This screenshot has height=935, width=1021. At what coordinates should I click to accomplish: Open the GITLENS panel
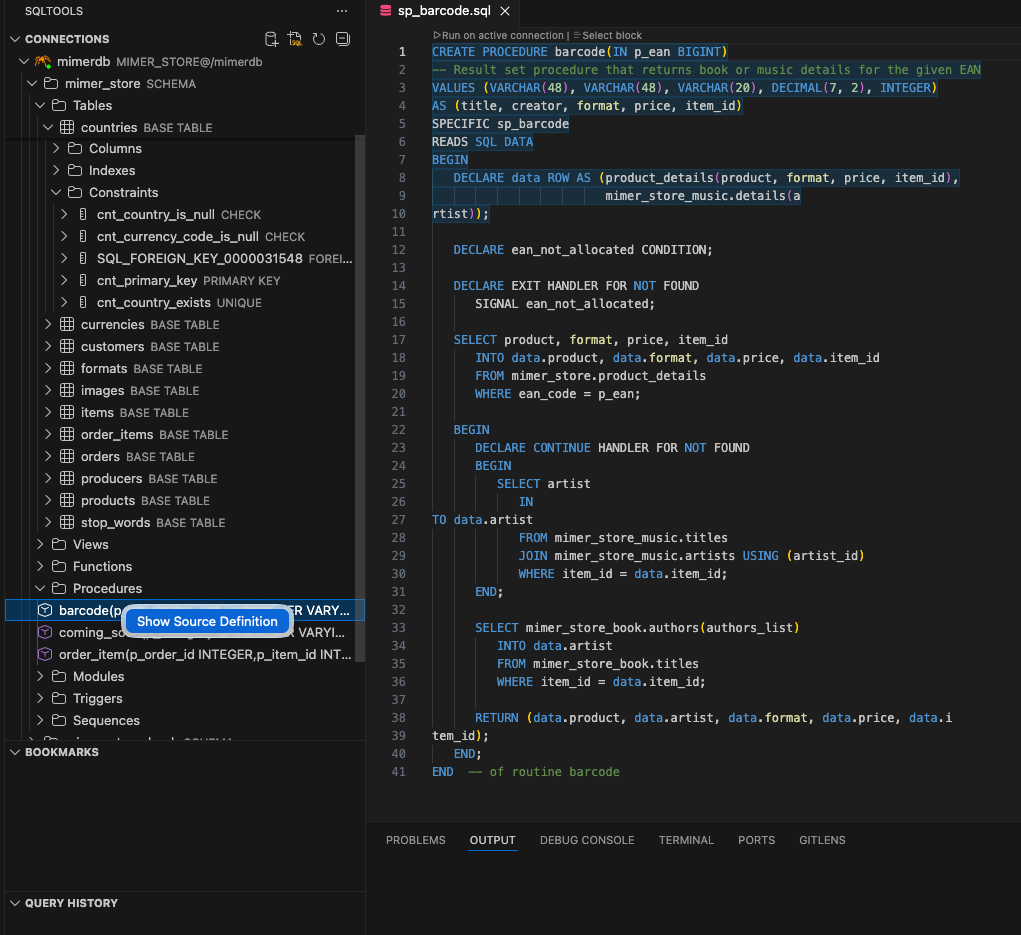coord(822,840)
